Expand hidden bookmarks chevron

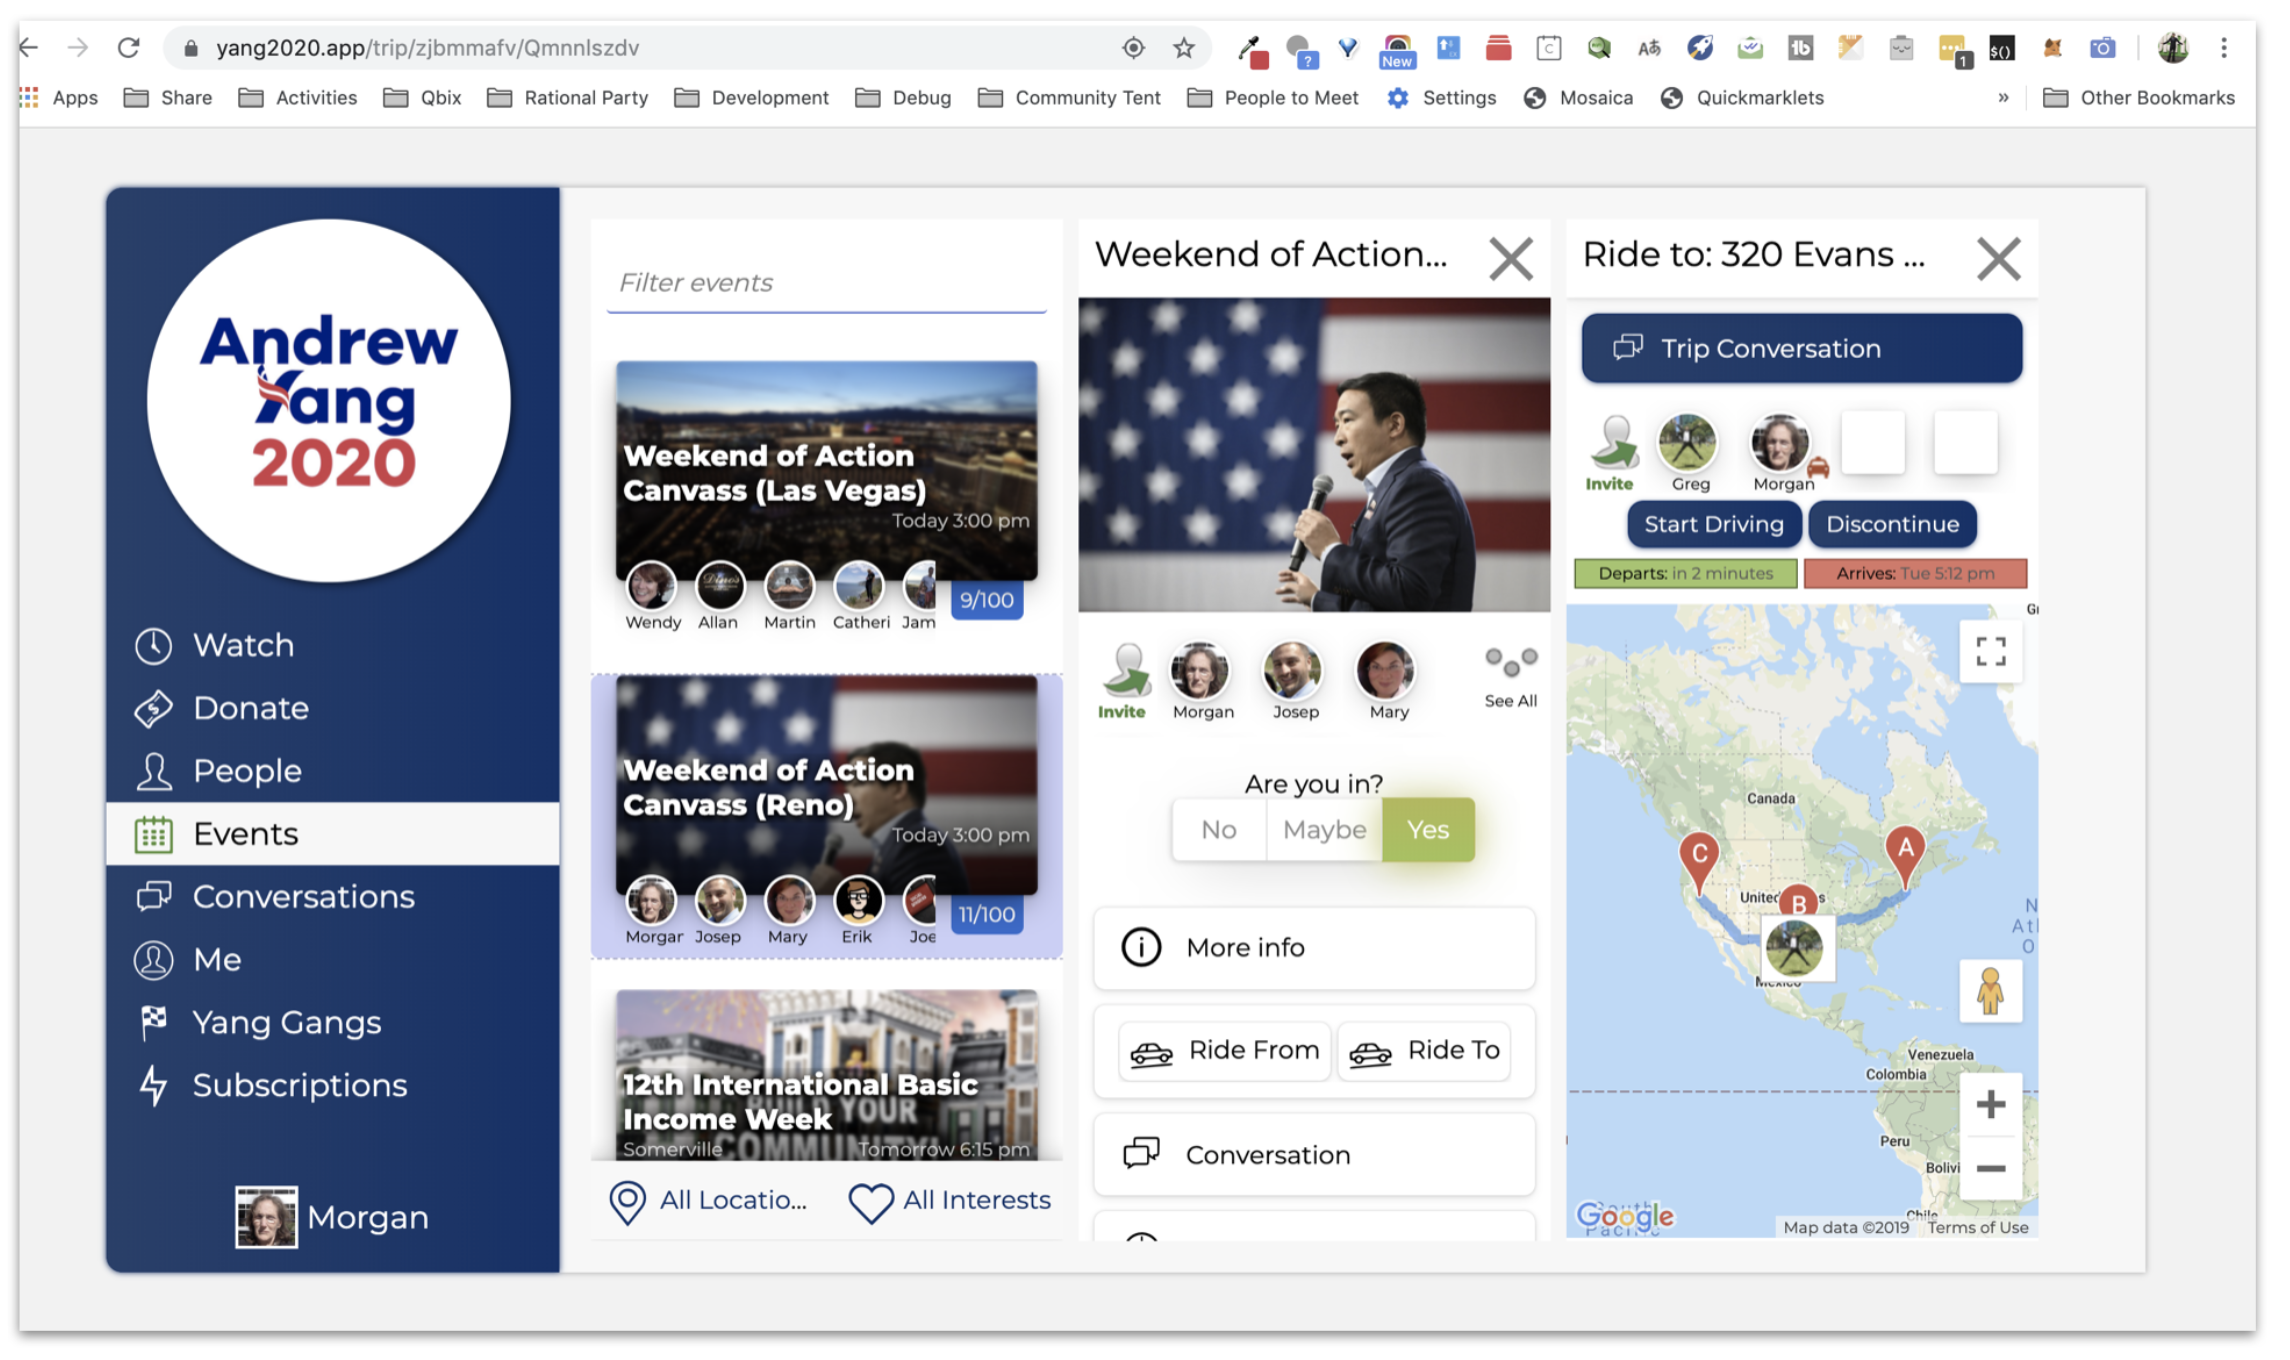pos(2003,98)
